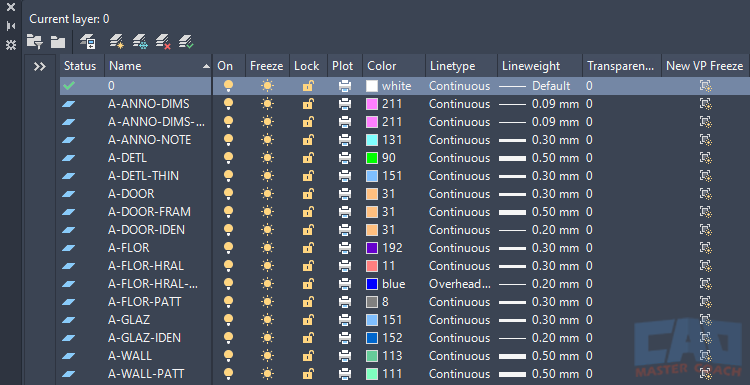Change lineweight of A-WALL layer
750x385 pixels.
tap(539, 356)
